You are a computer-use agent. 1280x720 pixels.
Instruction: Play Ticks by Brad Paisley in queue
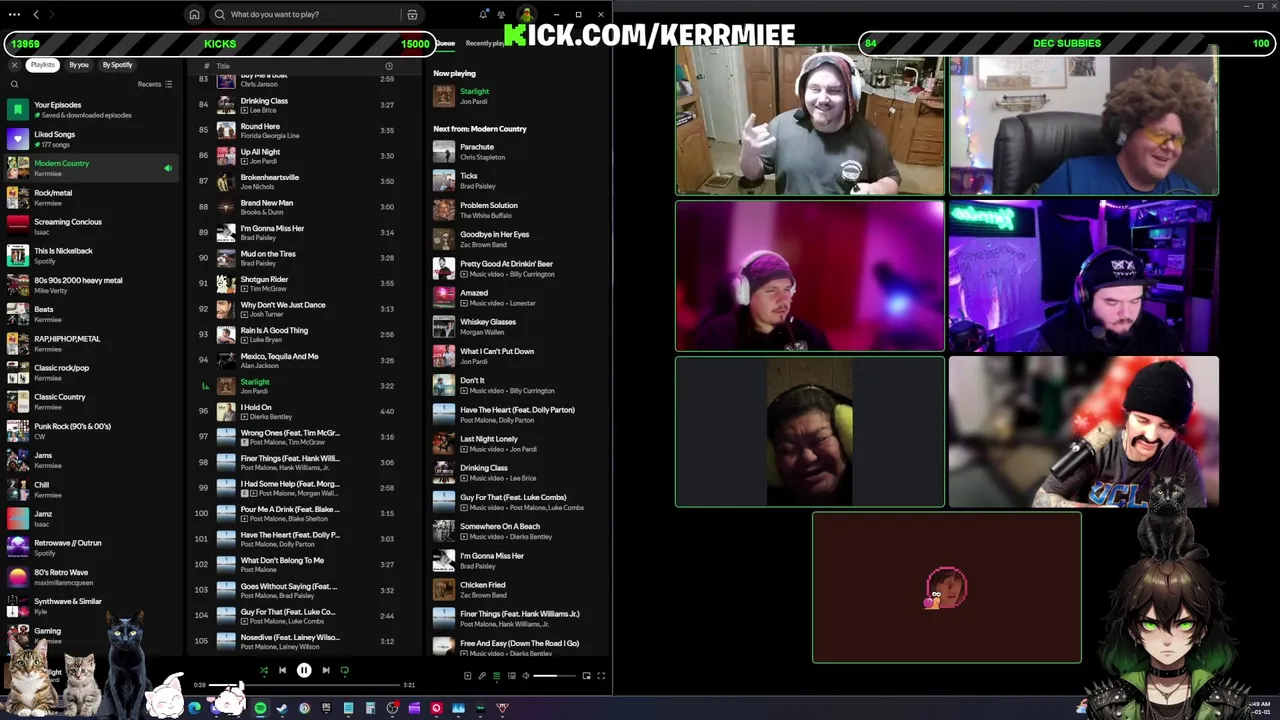tap(516, 181)
